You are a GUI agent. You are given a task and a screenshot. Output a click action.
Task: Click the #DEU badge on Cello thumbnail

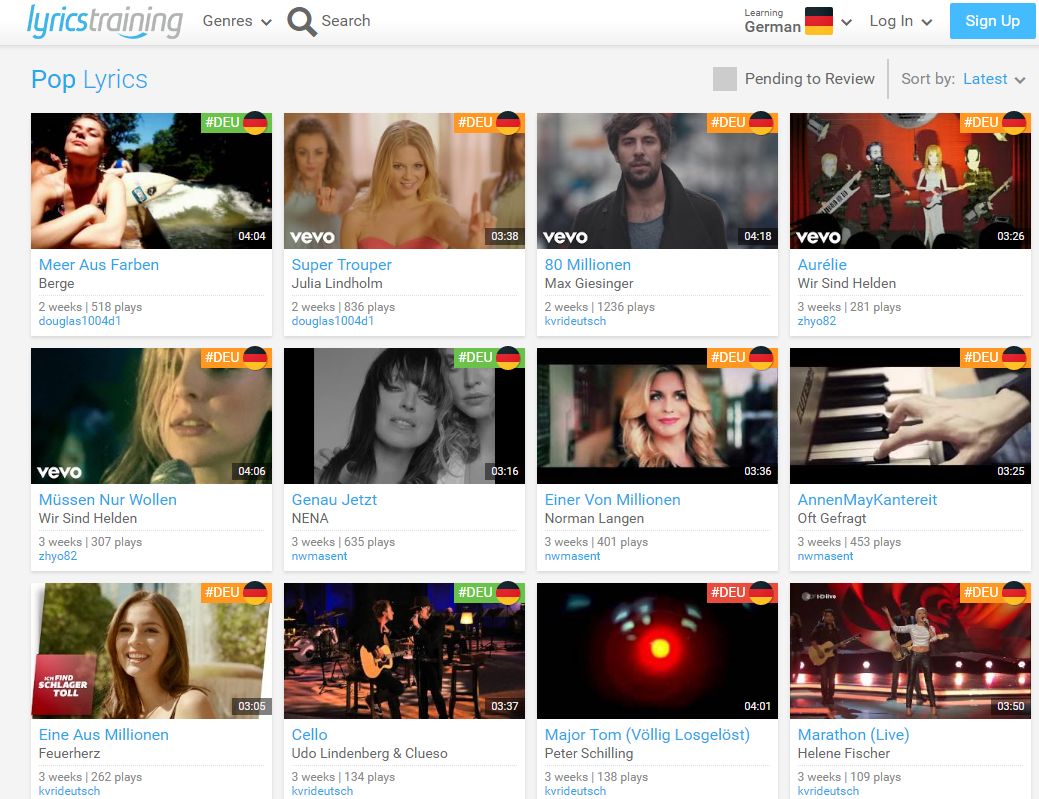(474, 592)
